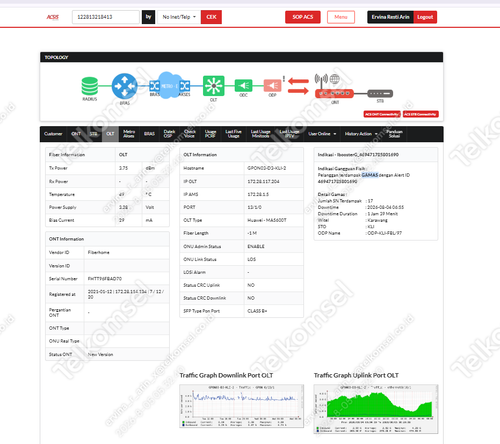
Task: Click the green OLT node icon
Action: tap(213, 86)
